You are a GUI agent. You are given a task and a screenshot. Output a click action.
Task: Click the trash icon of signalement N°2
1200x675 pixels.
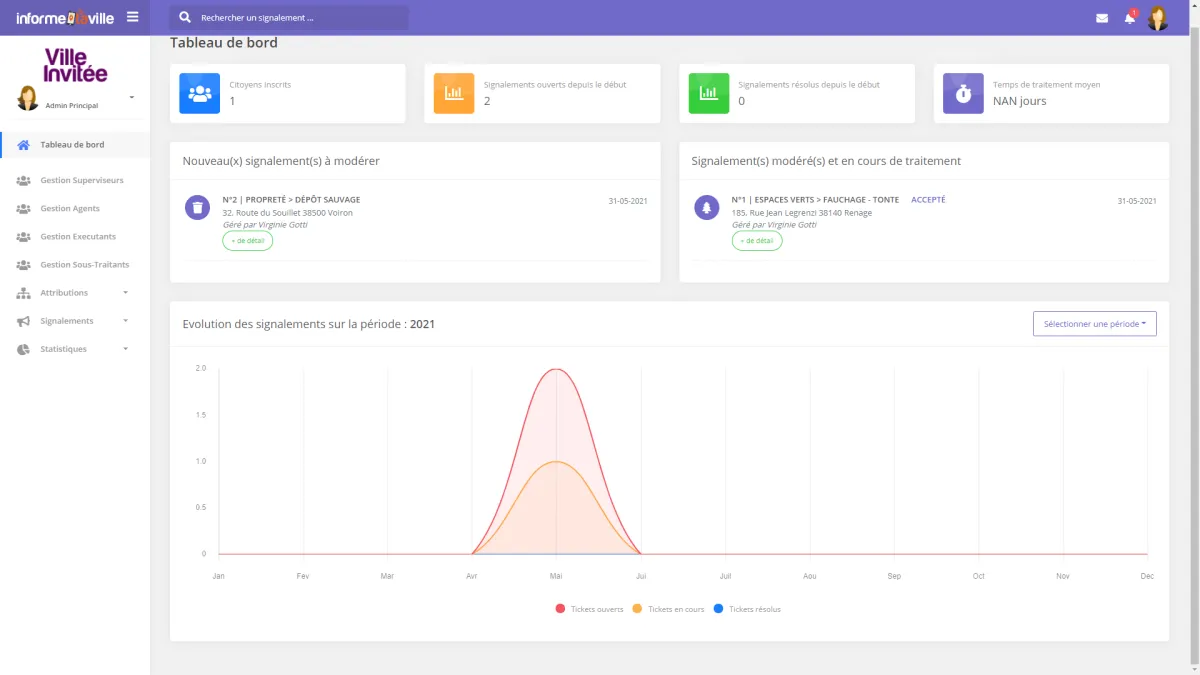click(198, 207)
